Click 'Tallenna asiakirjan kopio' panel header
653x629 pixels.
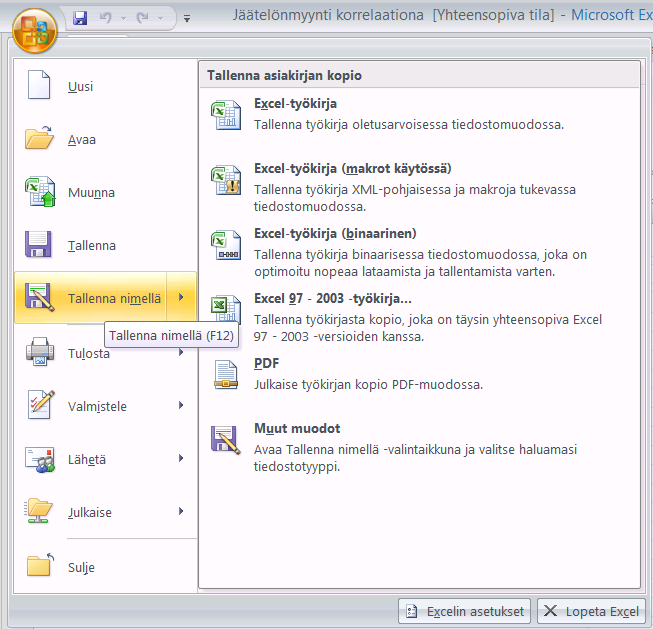[x=284, y=75]
